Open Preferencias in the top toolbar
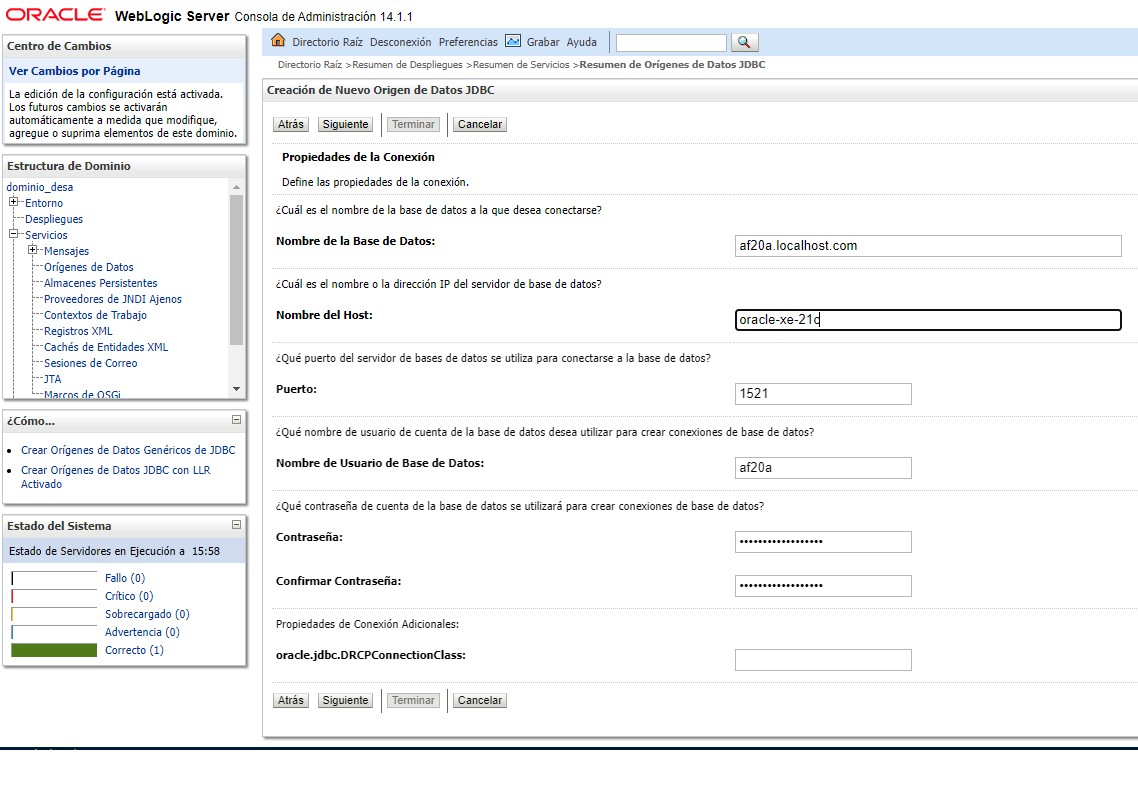Viewport: 1138px width, 798px height. [x=468, y=42]
